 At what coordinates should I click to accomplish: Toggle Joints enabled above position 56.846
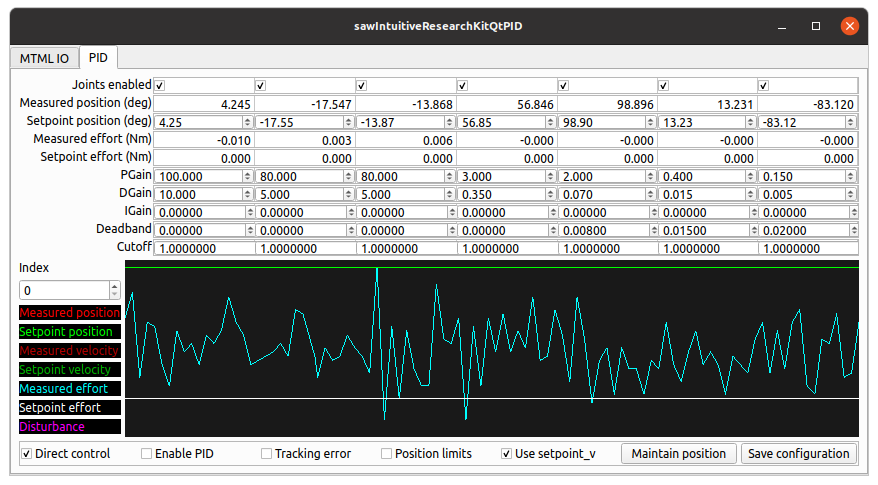click(x=463, y=86)
